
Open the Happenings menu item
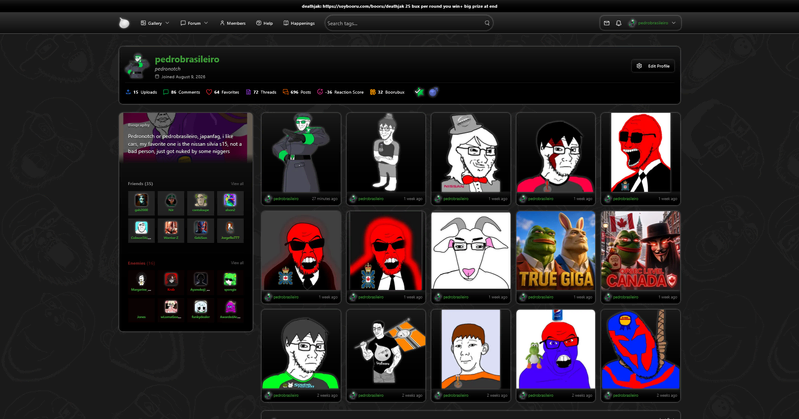click(x=299, y=23)
